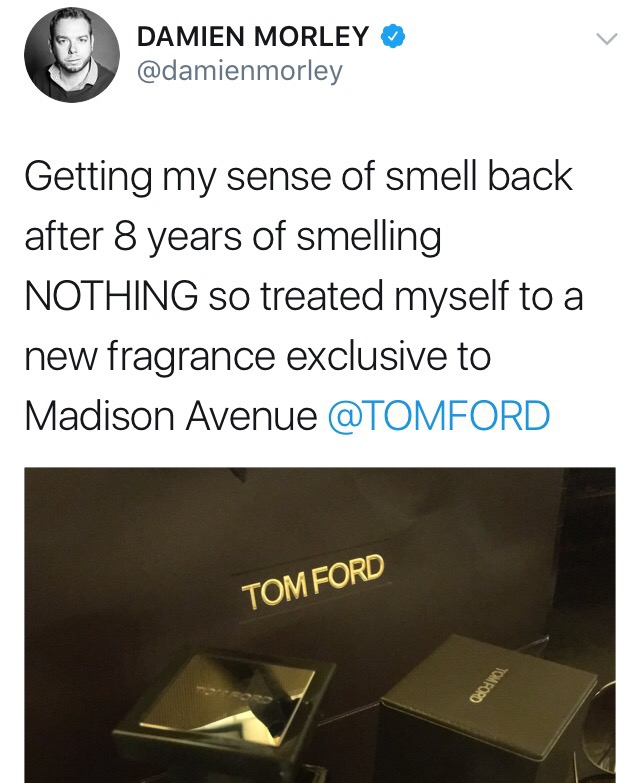Visit the @damienmorley handle
The width and height of the screenshot is (640, 783).
(x=240, y=70)
